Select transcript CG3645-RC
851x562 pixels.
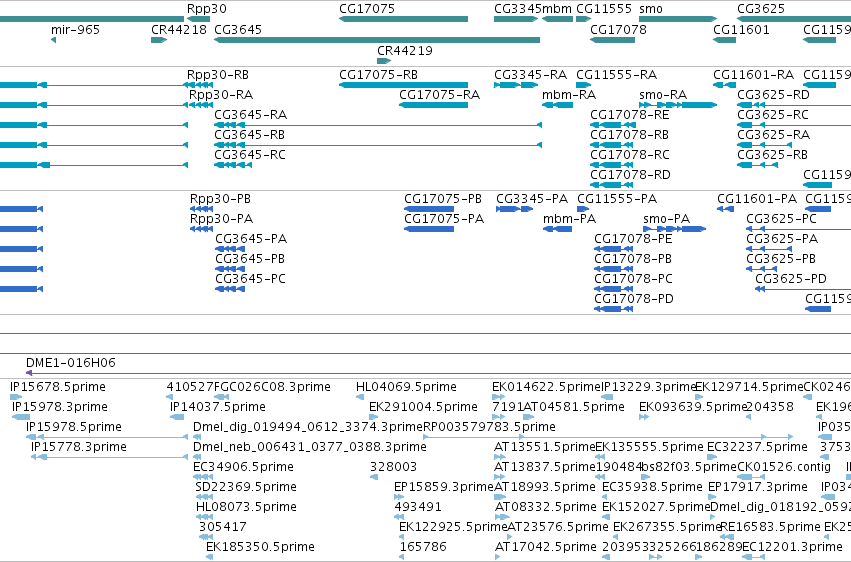250,155
